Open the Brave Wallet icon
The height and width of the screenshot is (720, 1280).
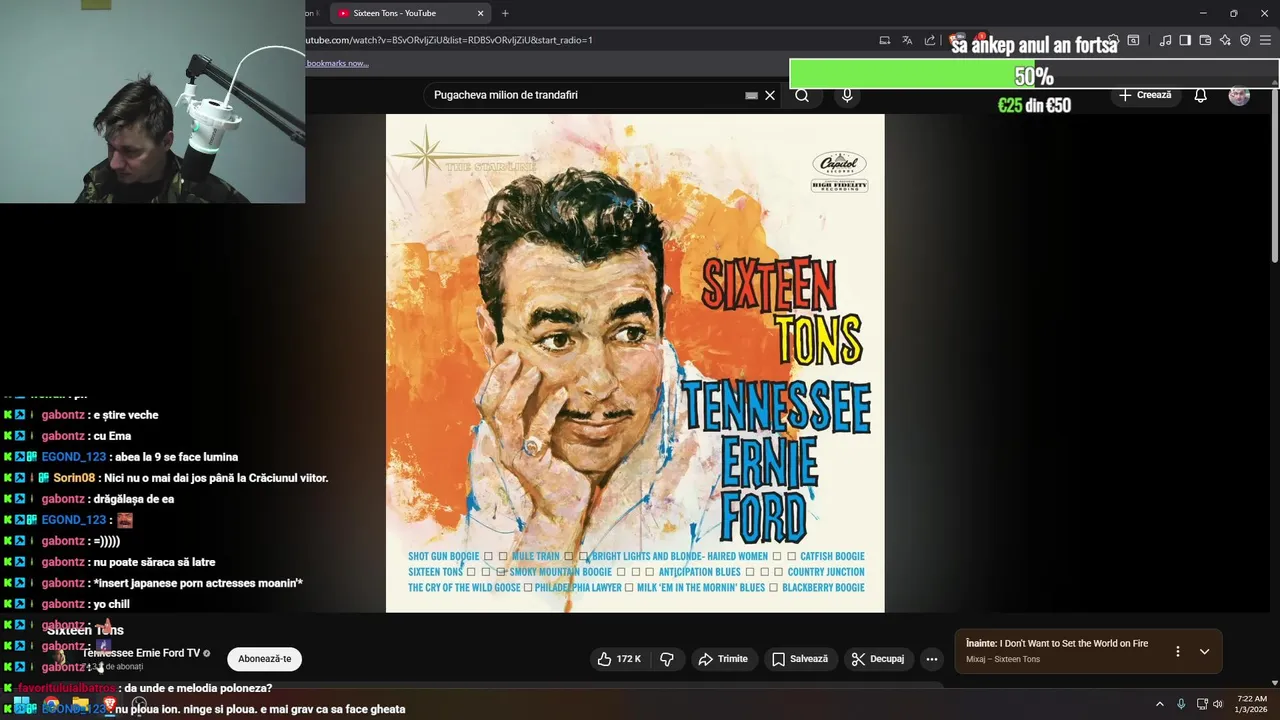1205,40
